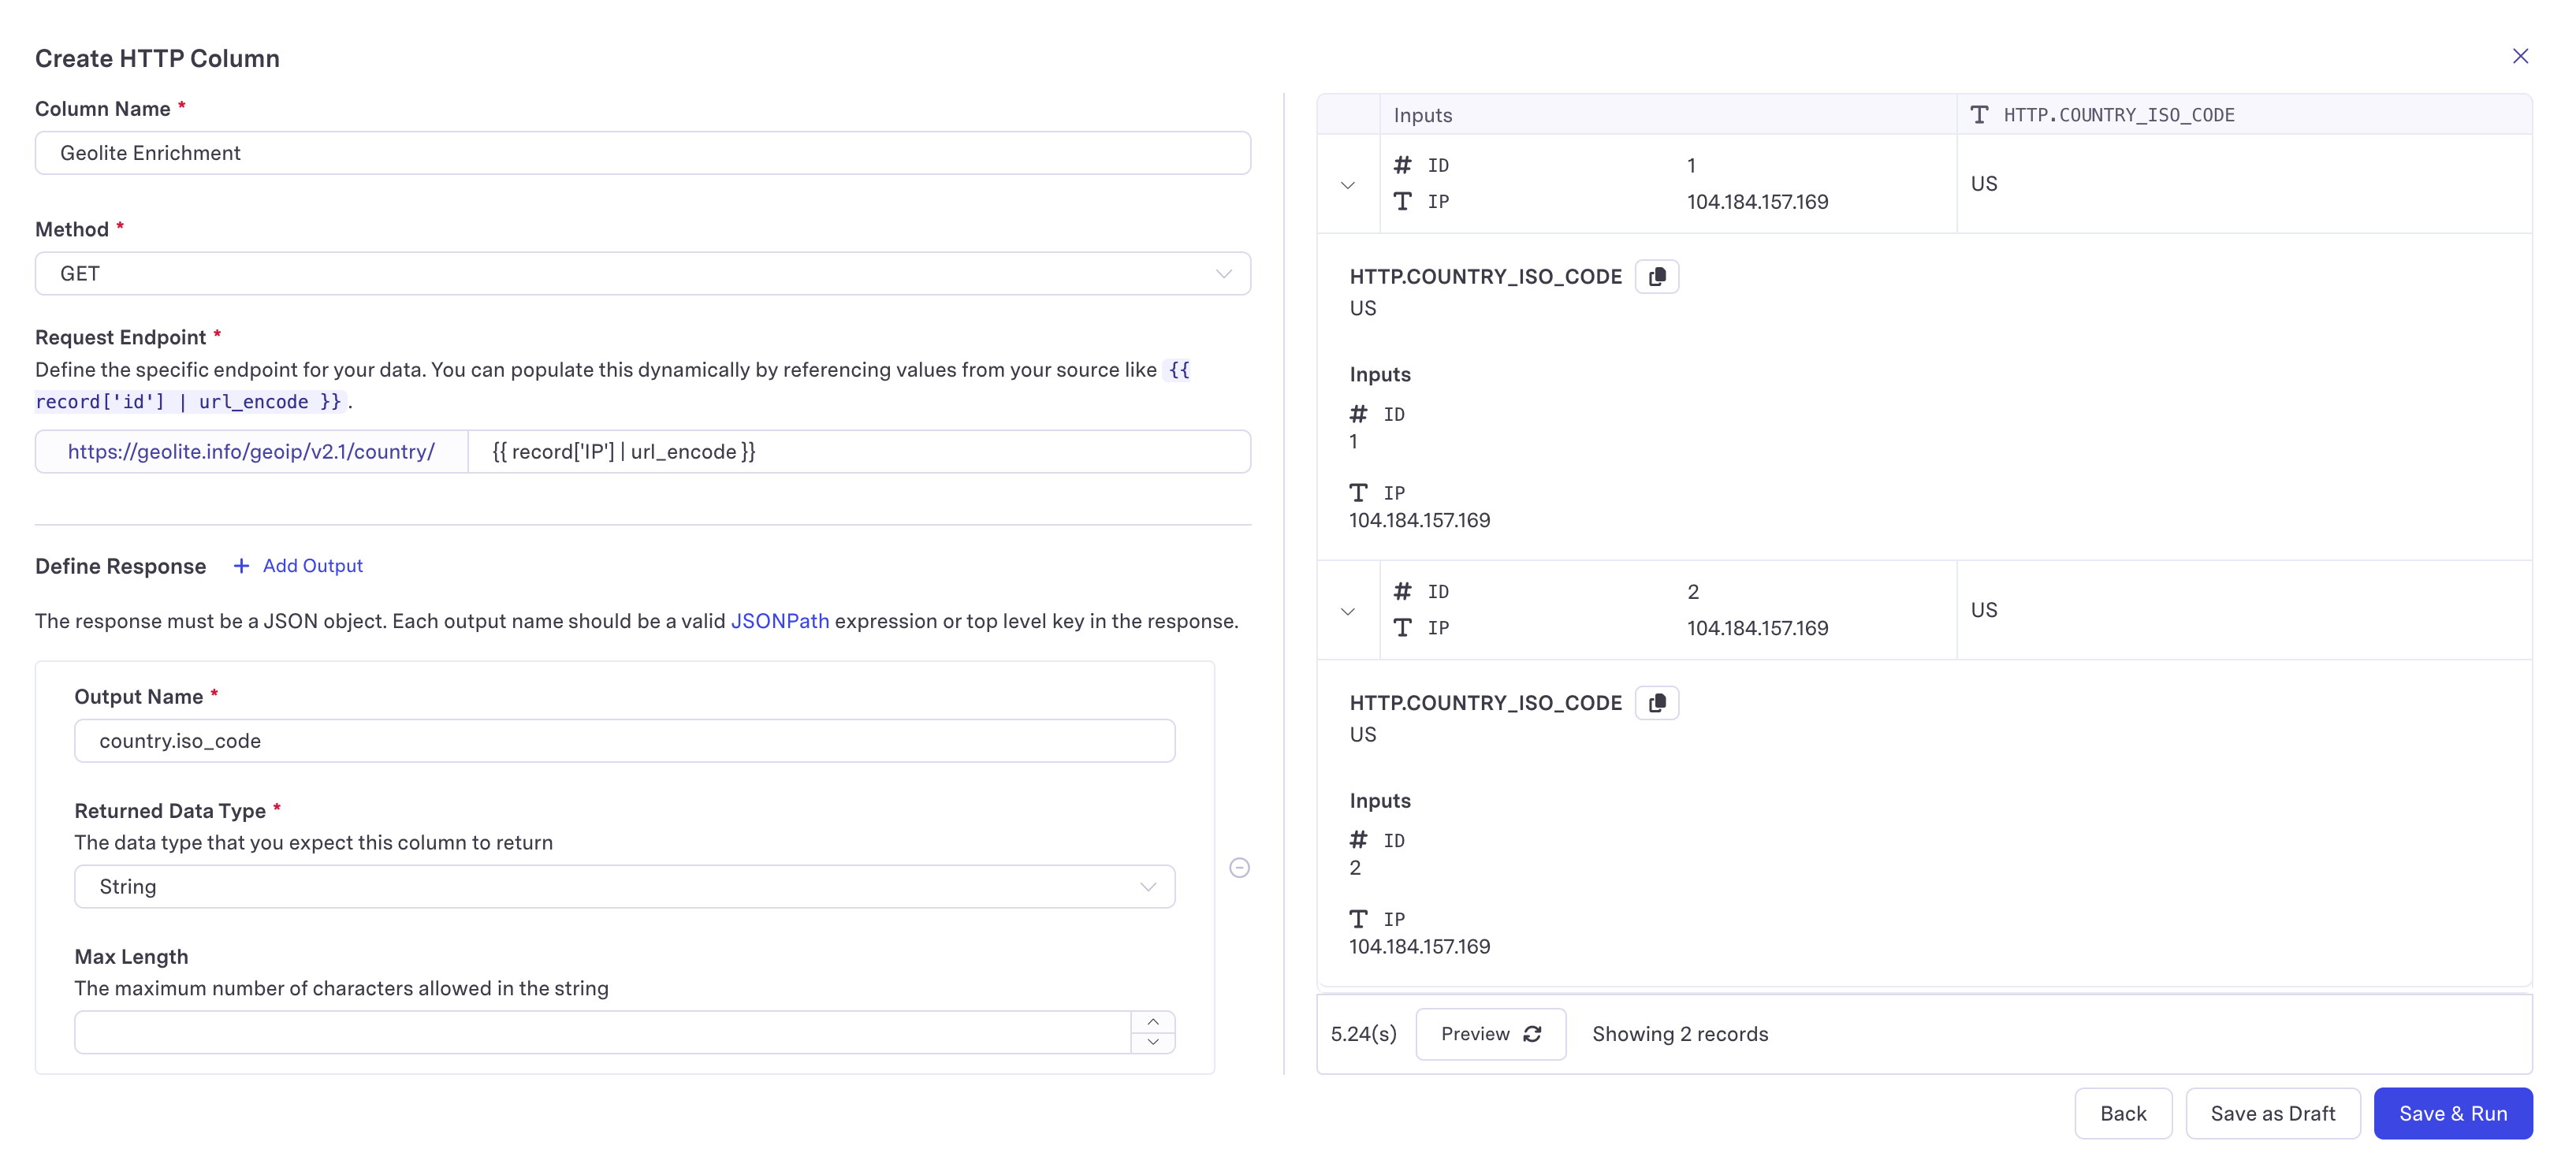Viewport: 2576px width, 1160px height.
Task: Open the Method GET dropdown
Action: (642, 273)
